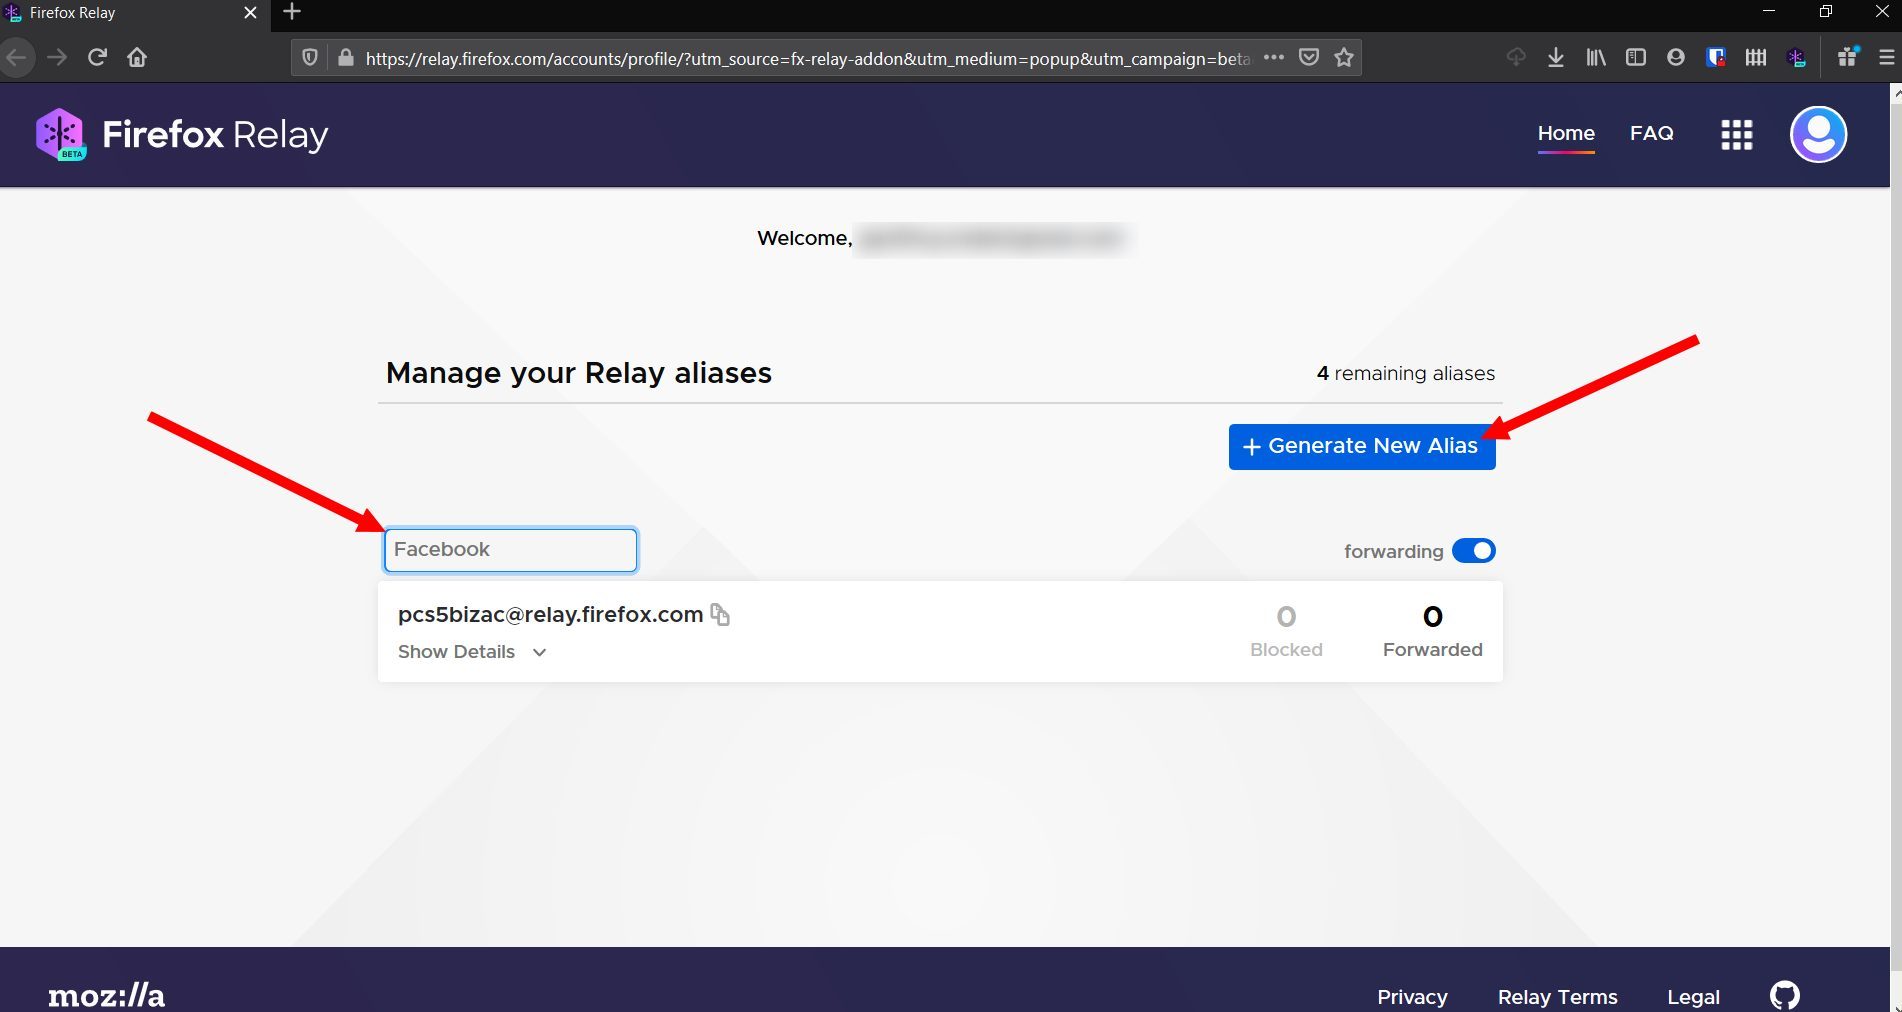Go forward to next page
The height and width of the screenshot is (1012, 1902).
(x=57, y=57)
